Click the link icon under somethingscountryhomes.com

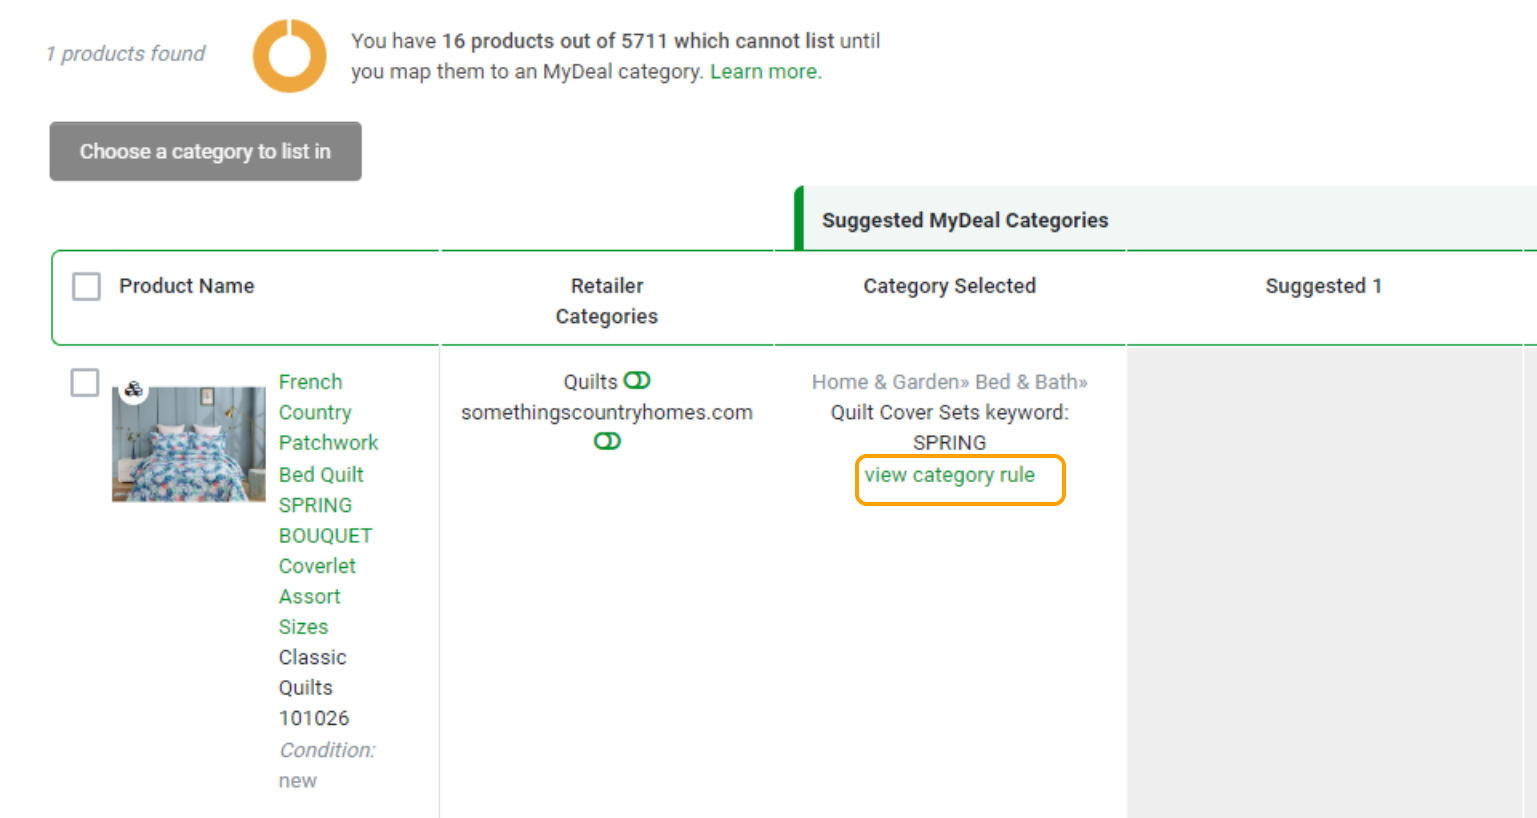point(607,441)
